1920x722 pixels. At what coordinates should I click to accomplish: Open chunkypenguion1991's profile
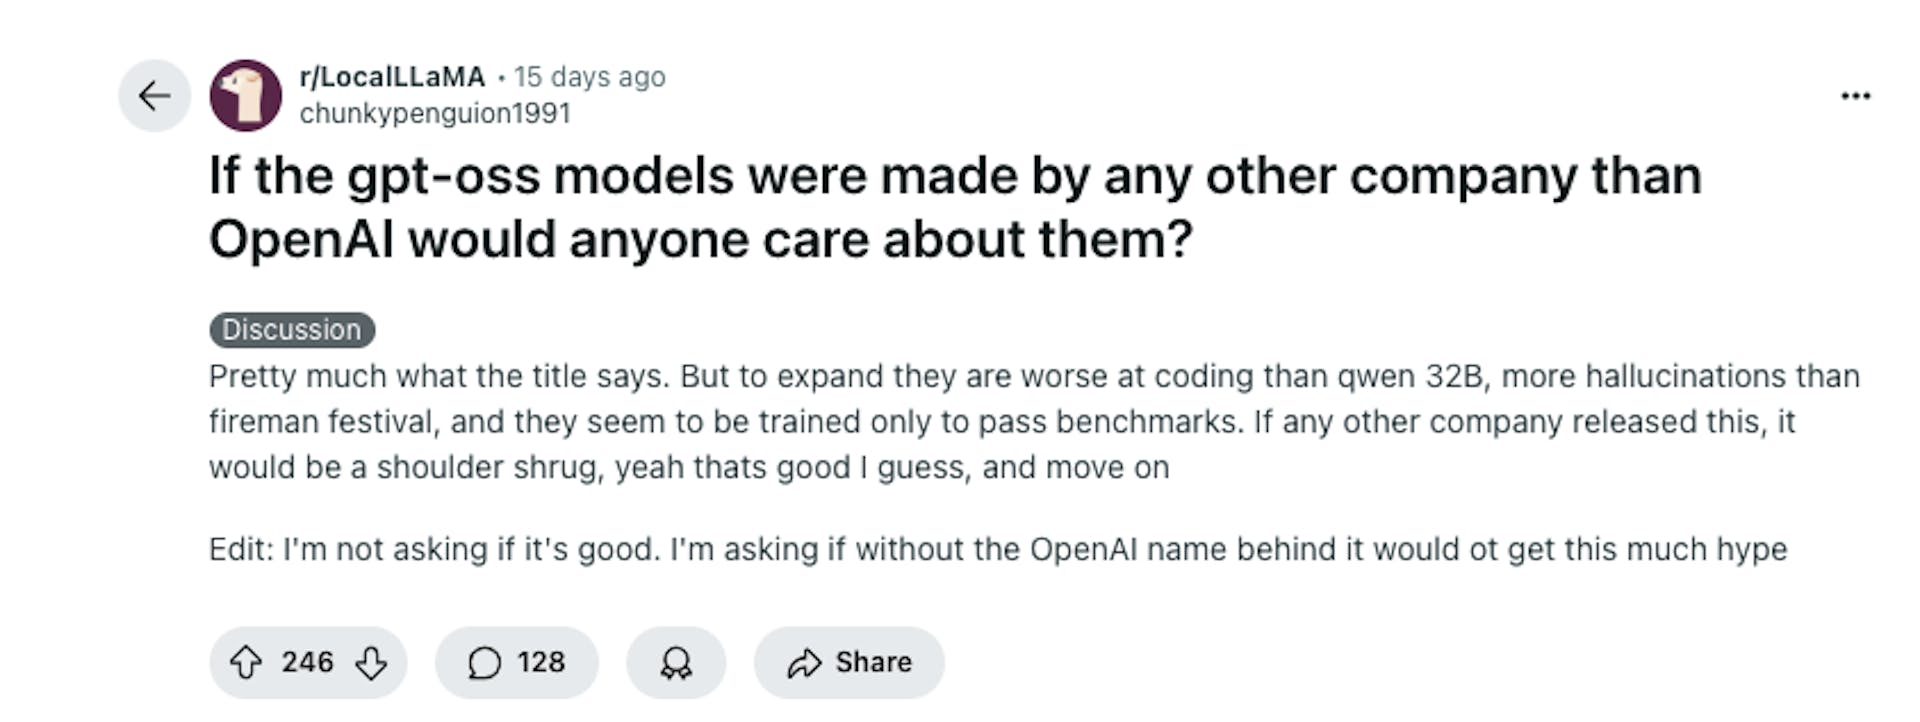(x=436, y=112)
